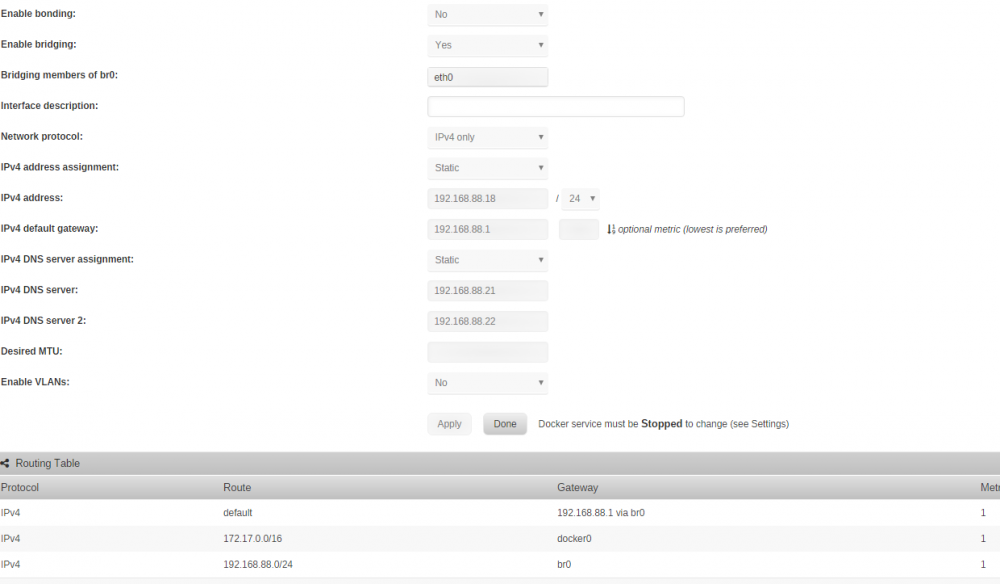Select the 172.17.0.0/16 route cell
1000x584 pixels.
tap(253, 539)
